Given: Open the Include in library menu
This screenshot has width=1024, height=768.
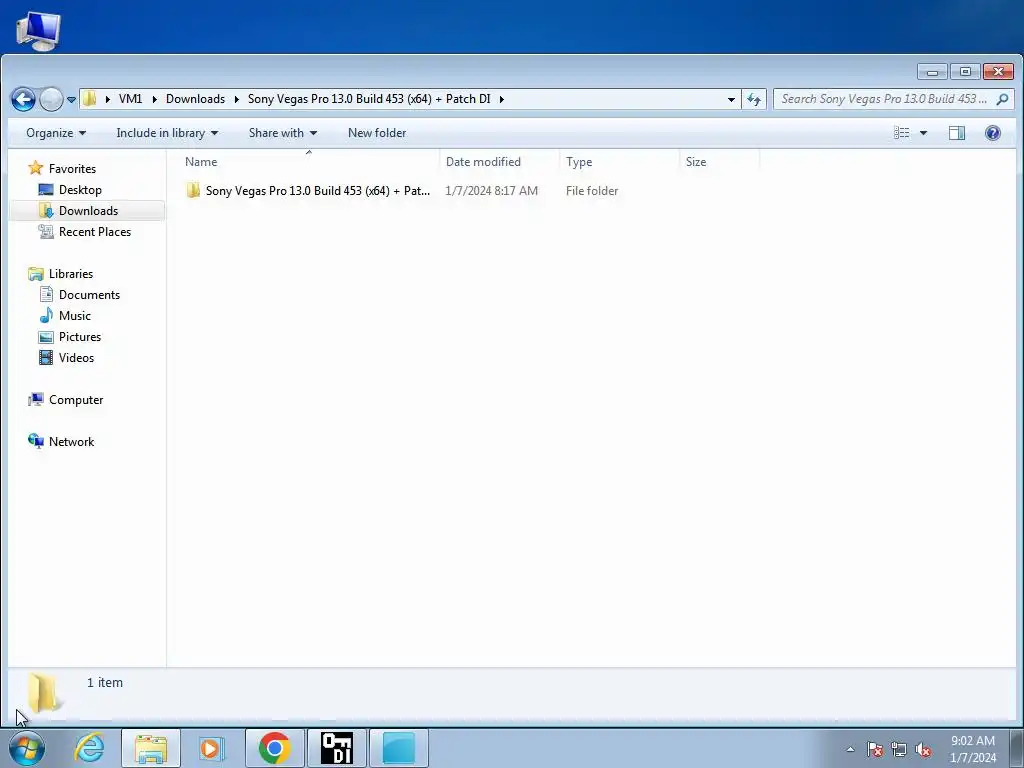Looking at the screenshot, I should 167,133.
